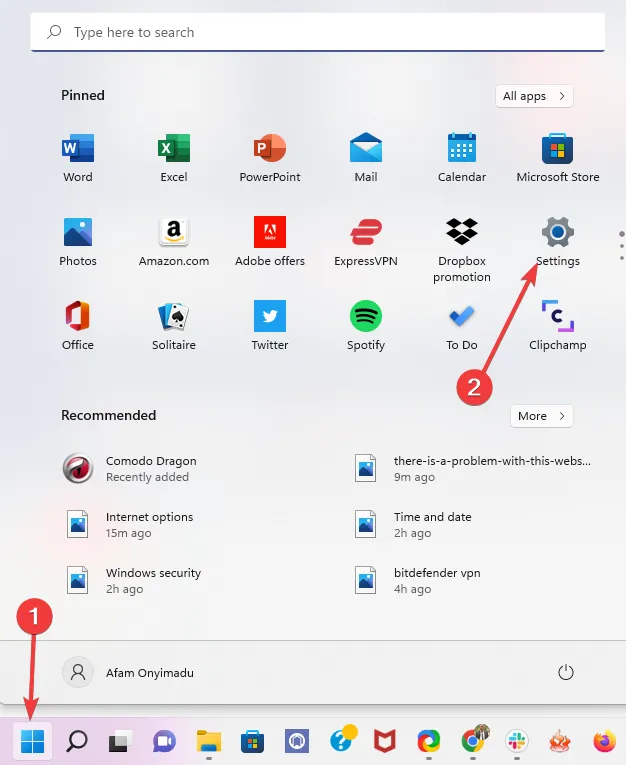Open the Microsoft Store pinned app
The width and height of the screenshot is (626, 765).
tap(558, 158)
